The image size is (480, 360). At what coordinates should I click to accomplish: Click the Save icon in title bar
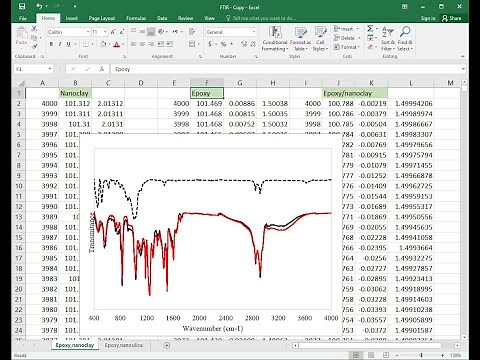22,7
